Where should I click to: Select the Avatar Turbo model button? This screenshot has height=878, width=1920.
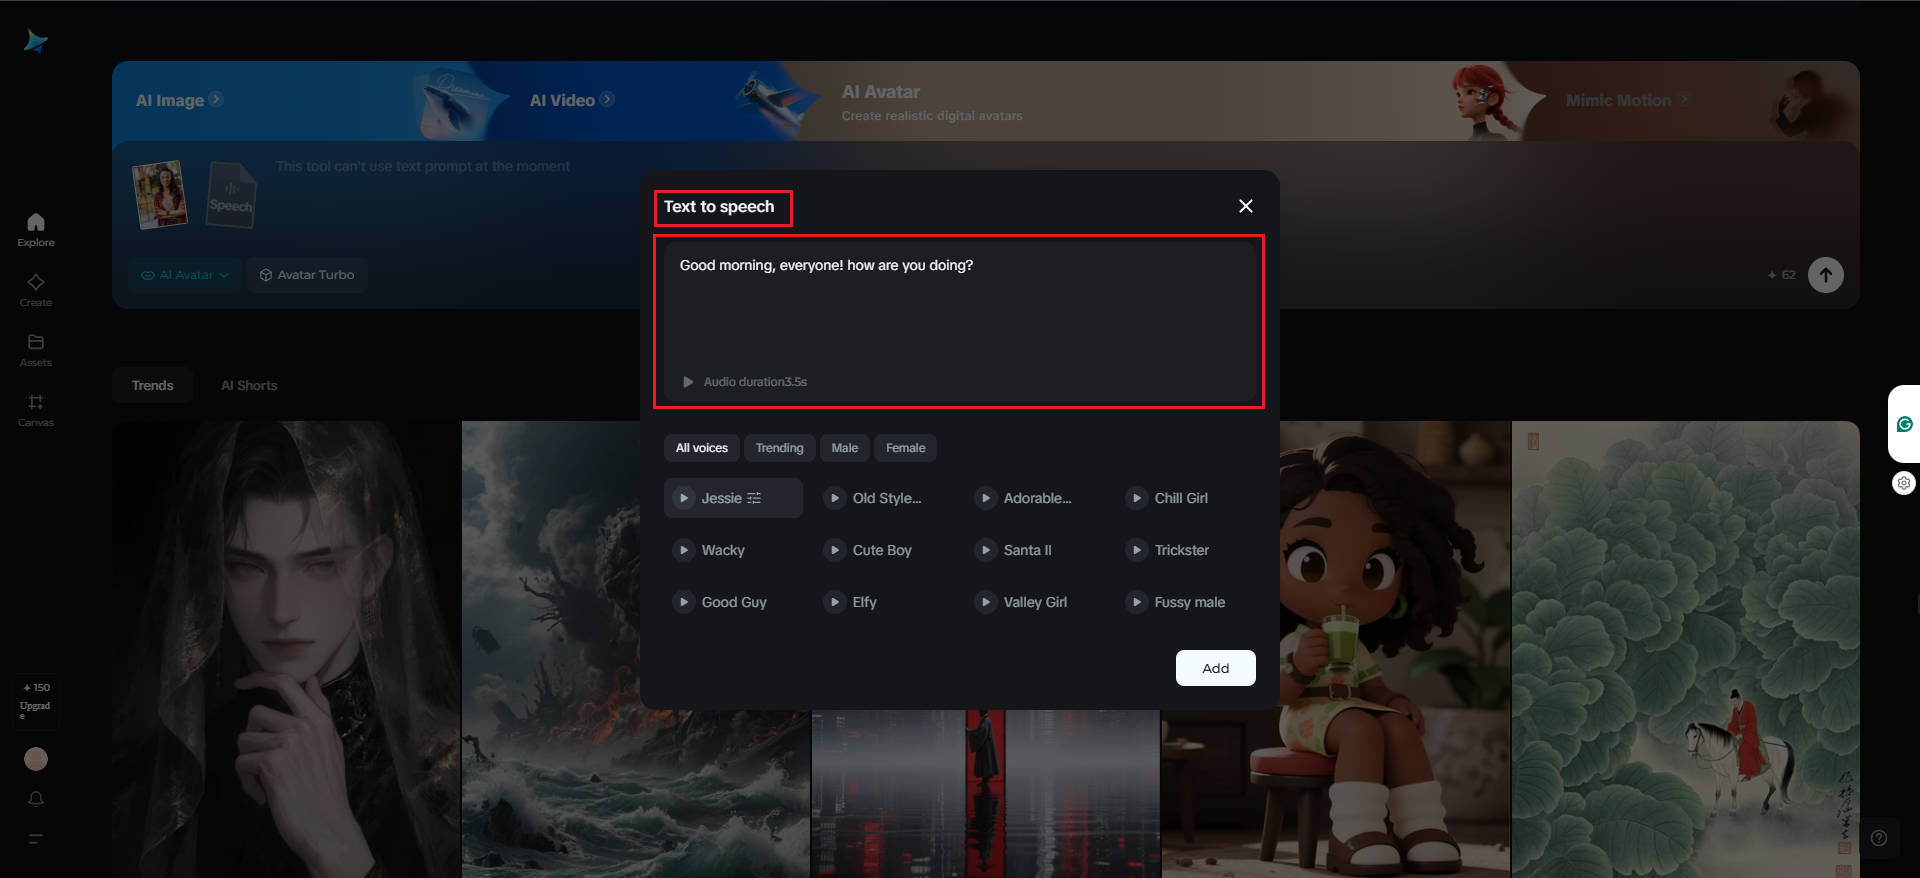click(307, 275)
